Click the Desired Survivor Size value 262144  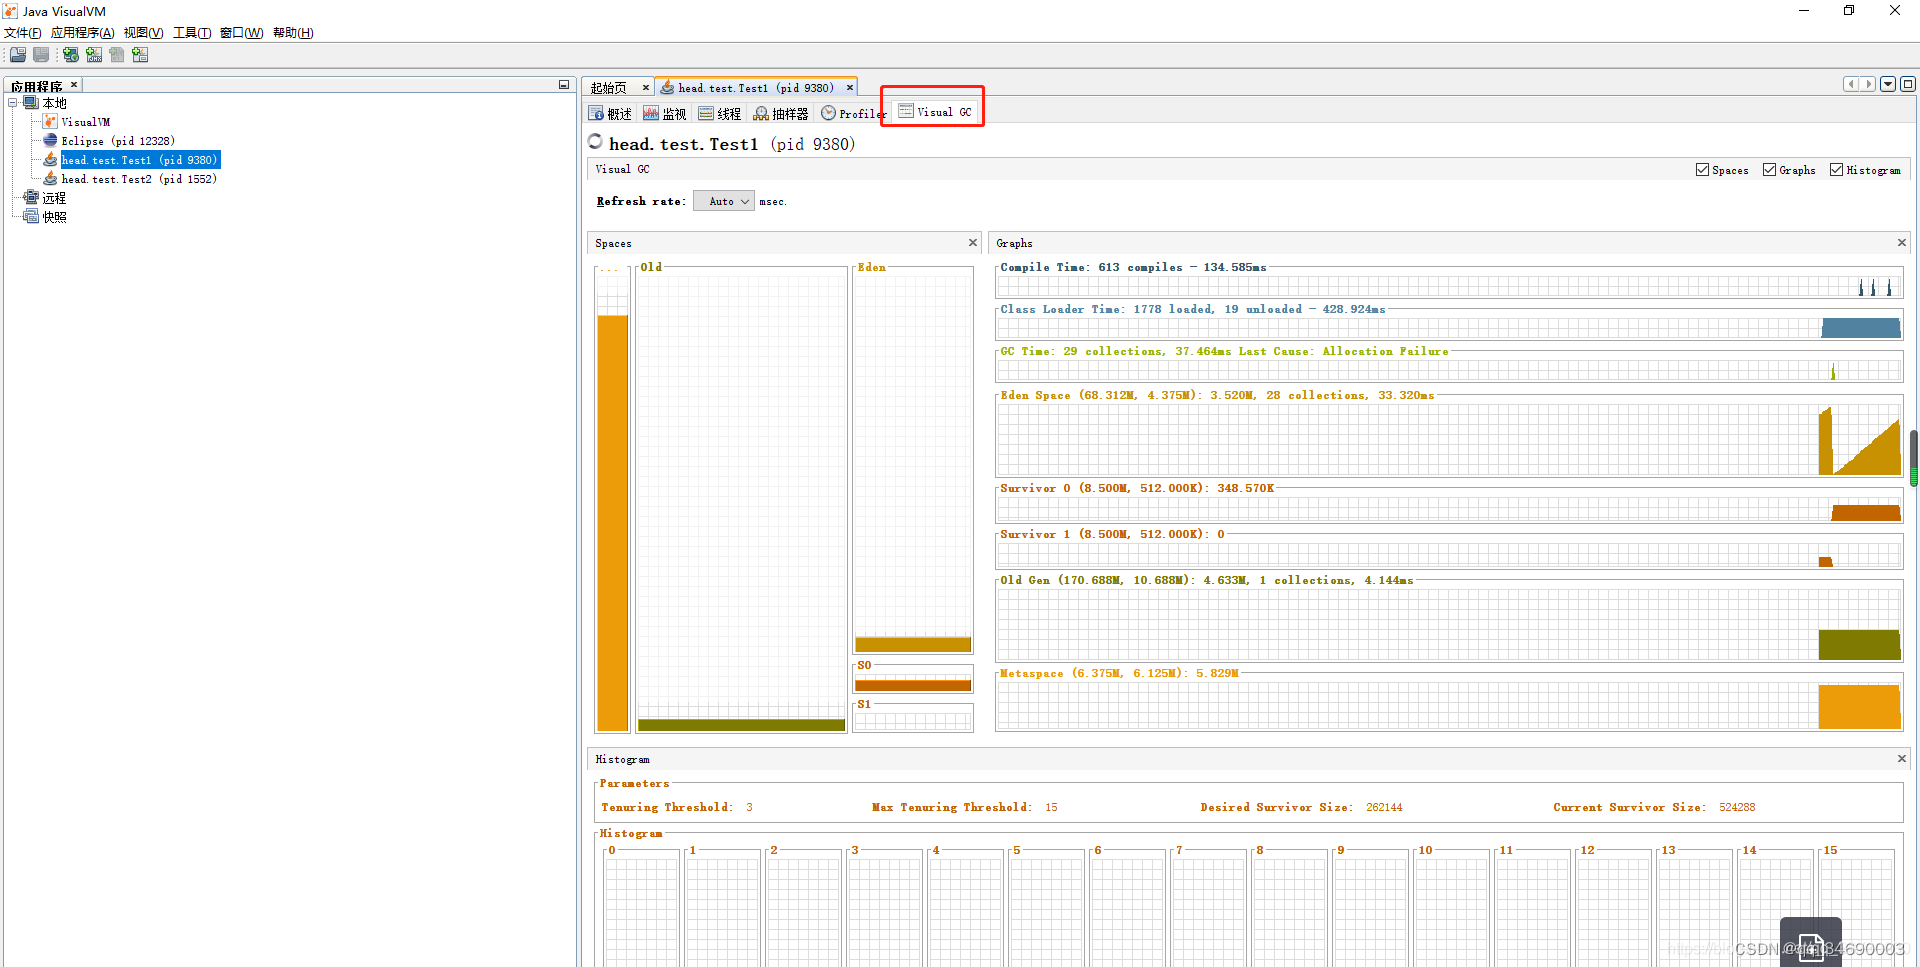pos(1384,807)
